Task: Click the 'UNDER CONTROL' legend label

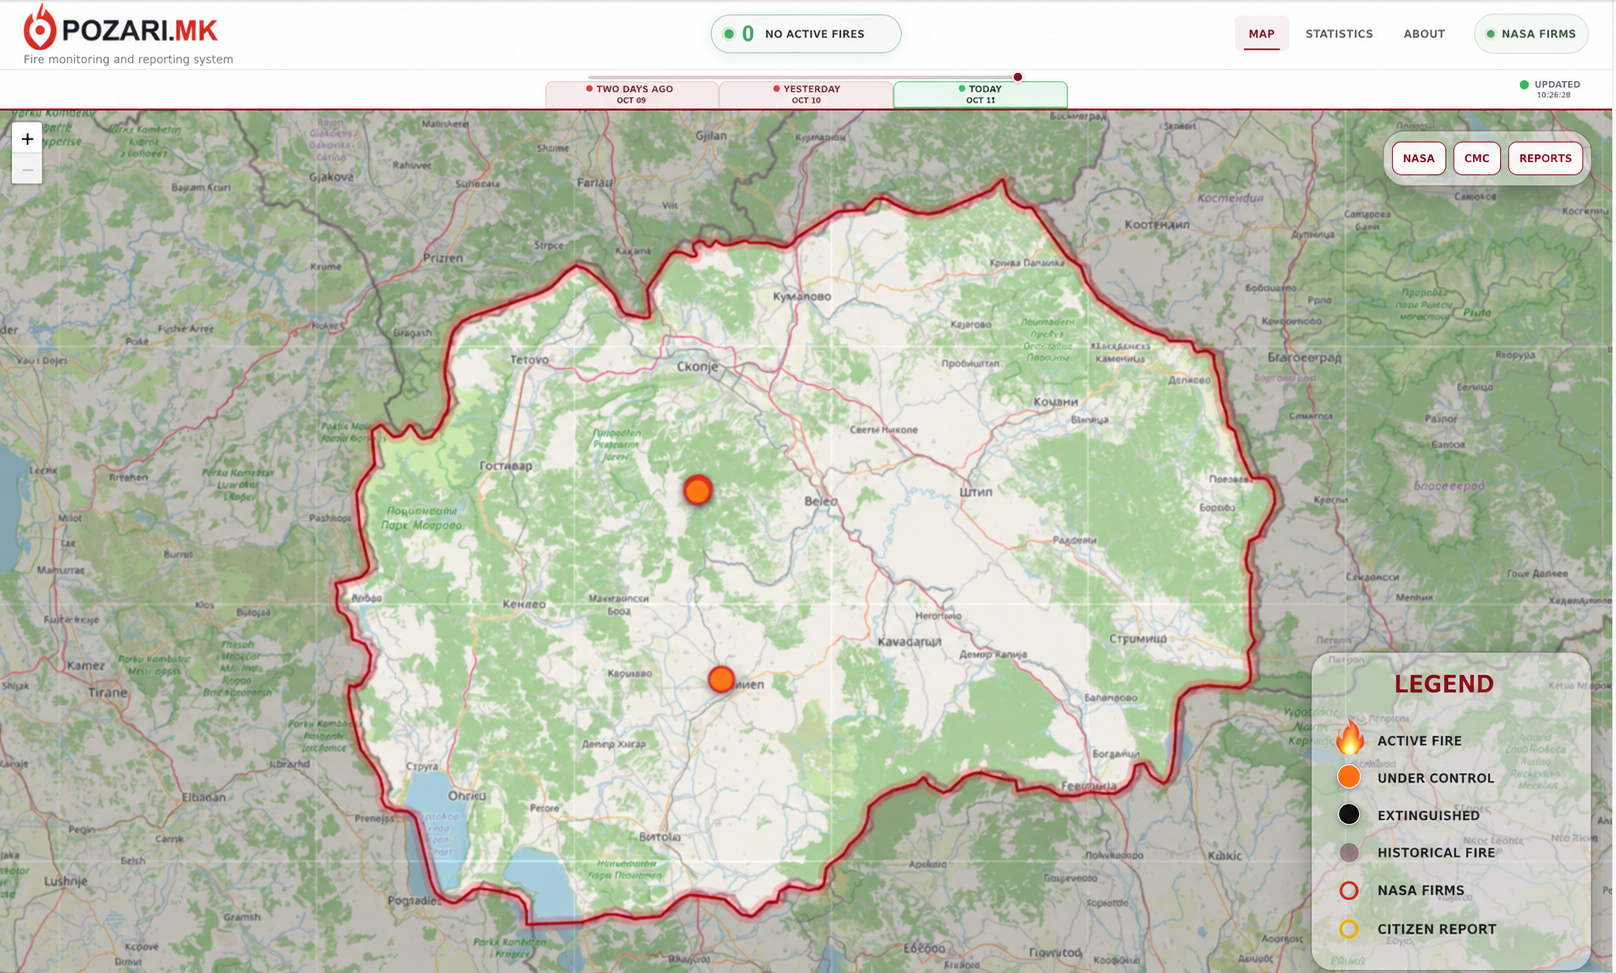Action: 1435,778
